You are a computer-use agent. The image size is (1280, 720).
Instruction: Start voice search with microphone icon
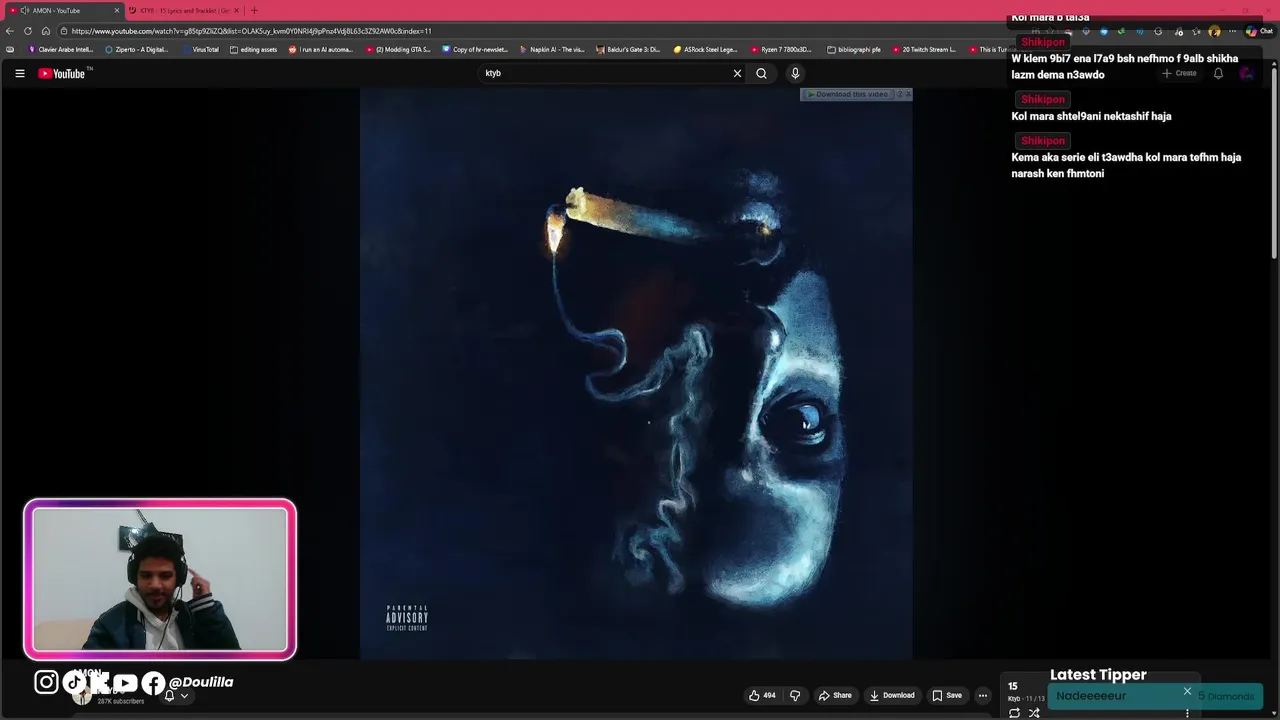(795, 73)
